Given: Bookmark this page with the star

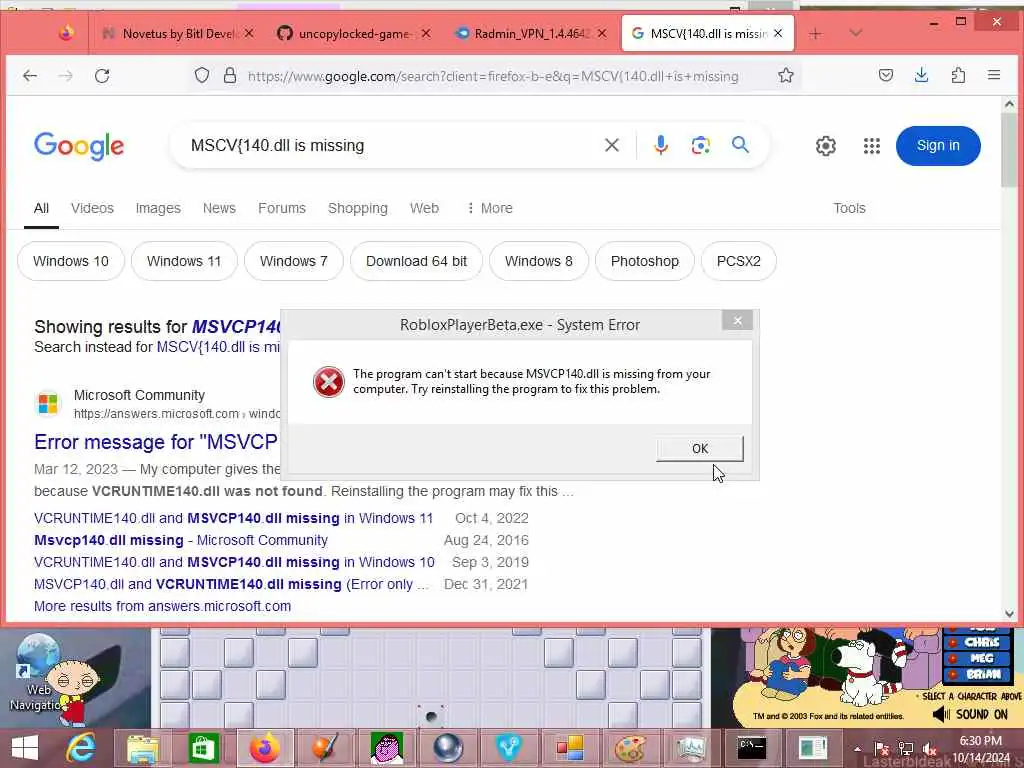Looking at the screenshot, I should point(786,76).
